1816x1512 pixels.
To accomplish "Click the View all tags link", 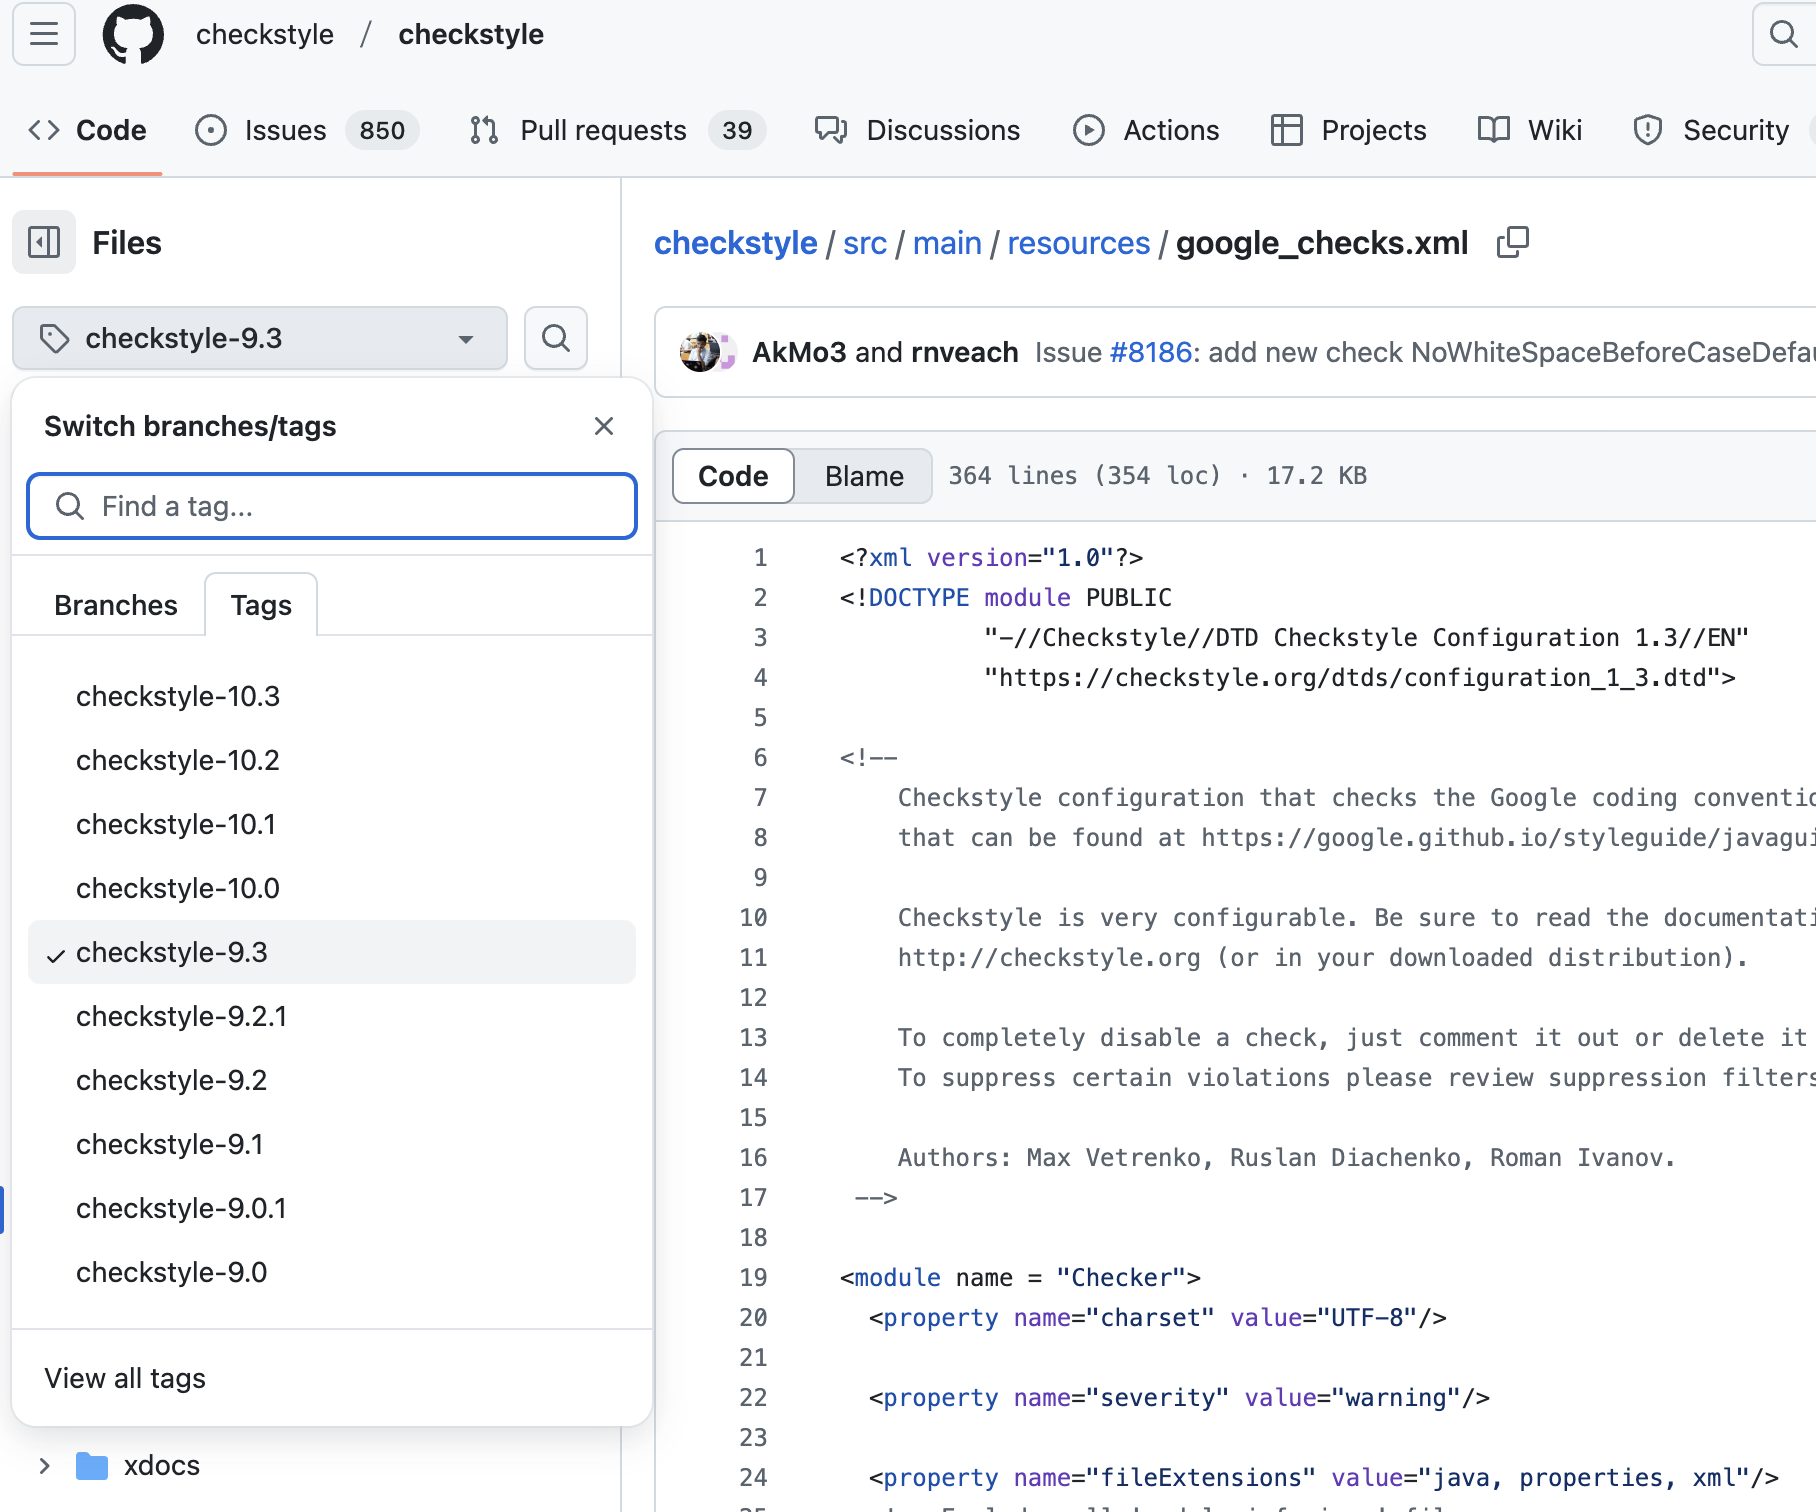I will click(x=123, y=1377).
